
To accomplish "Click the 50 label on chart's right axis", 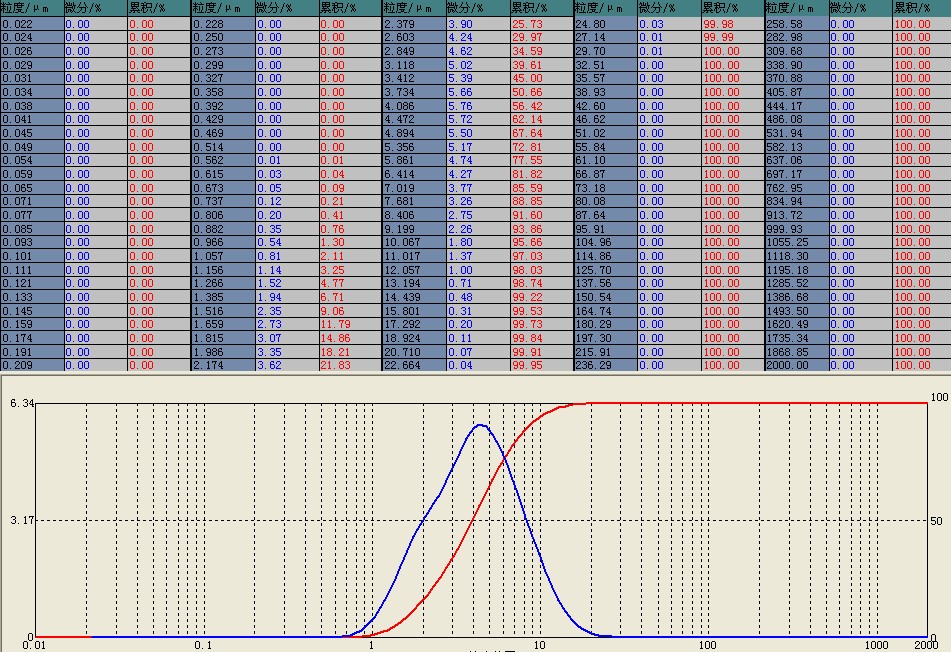I will click(936, 521).
